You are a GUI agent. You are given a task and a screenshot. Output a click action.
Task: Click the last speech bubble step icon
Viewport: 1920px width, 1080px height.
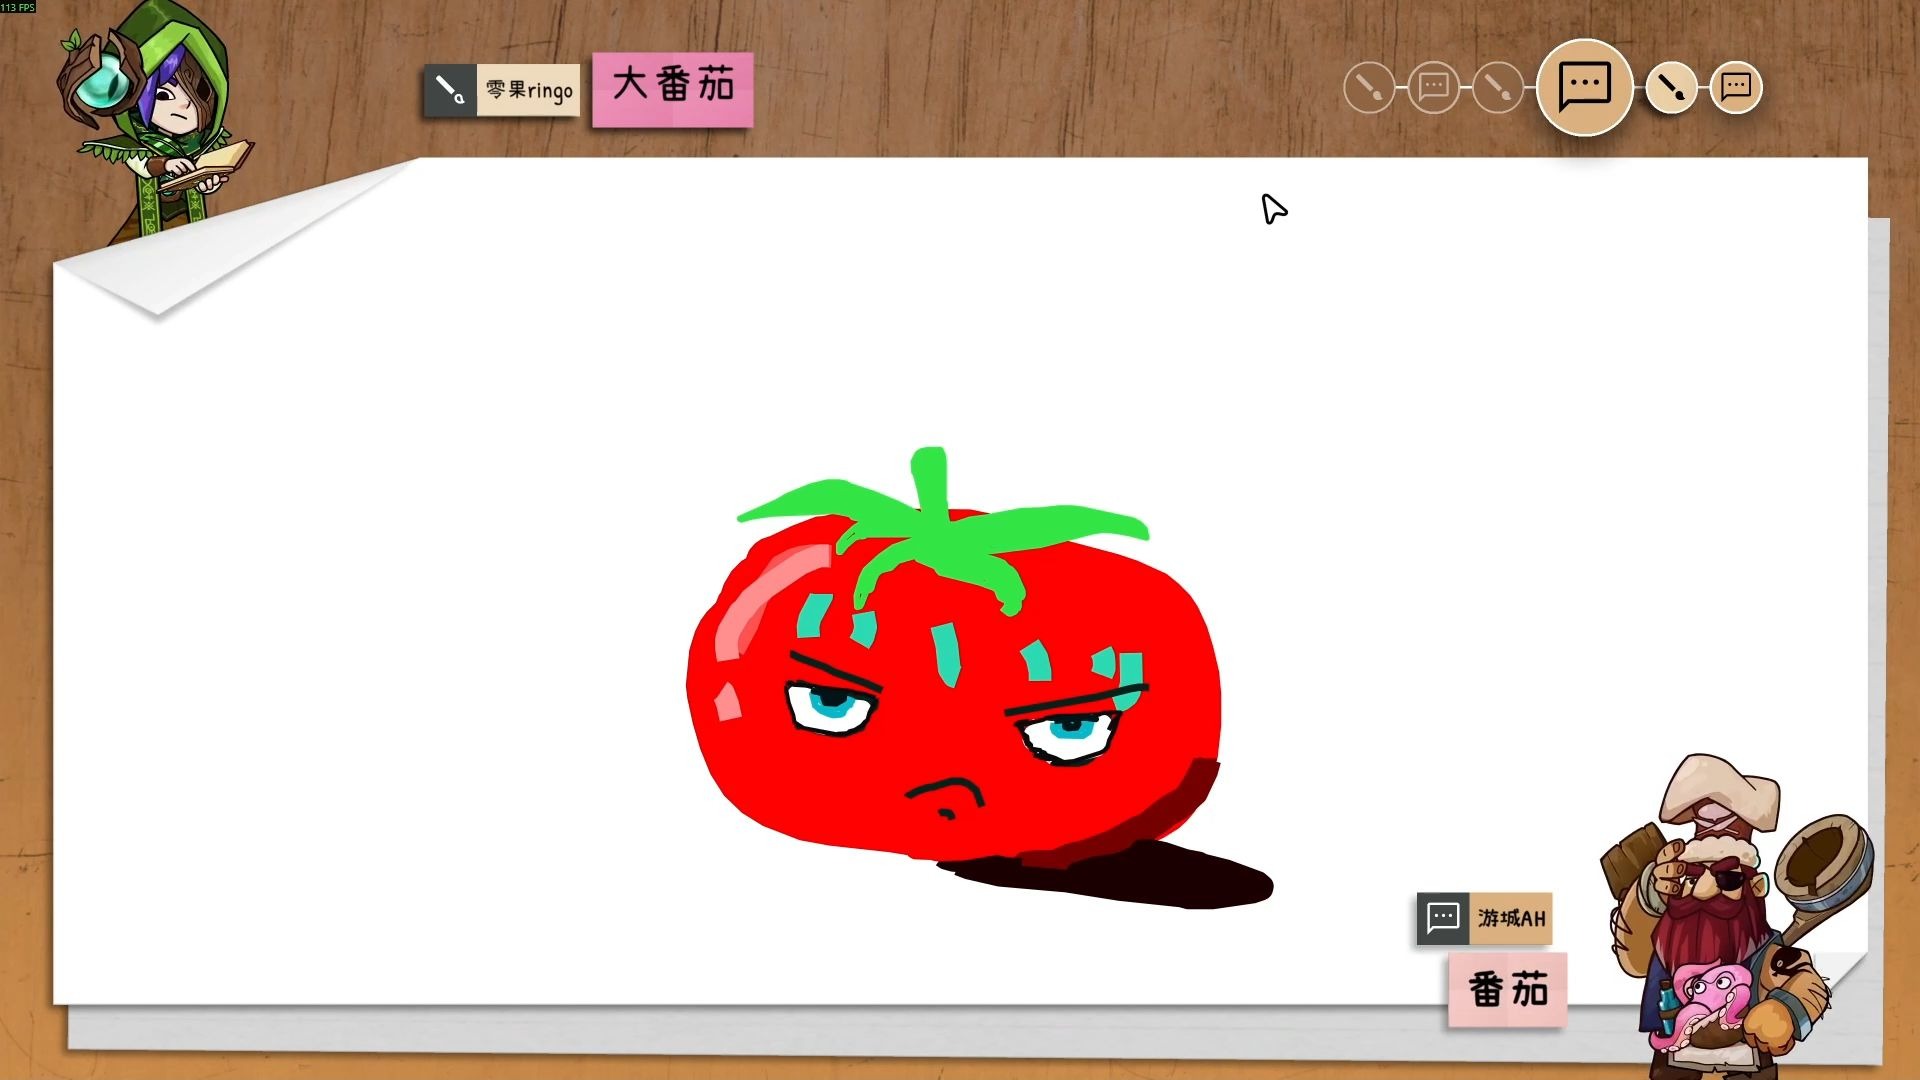[1736, 88]
